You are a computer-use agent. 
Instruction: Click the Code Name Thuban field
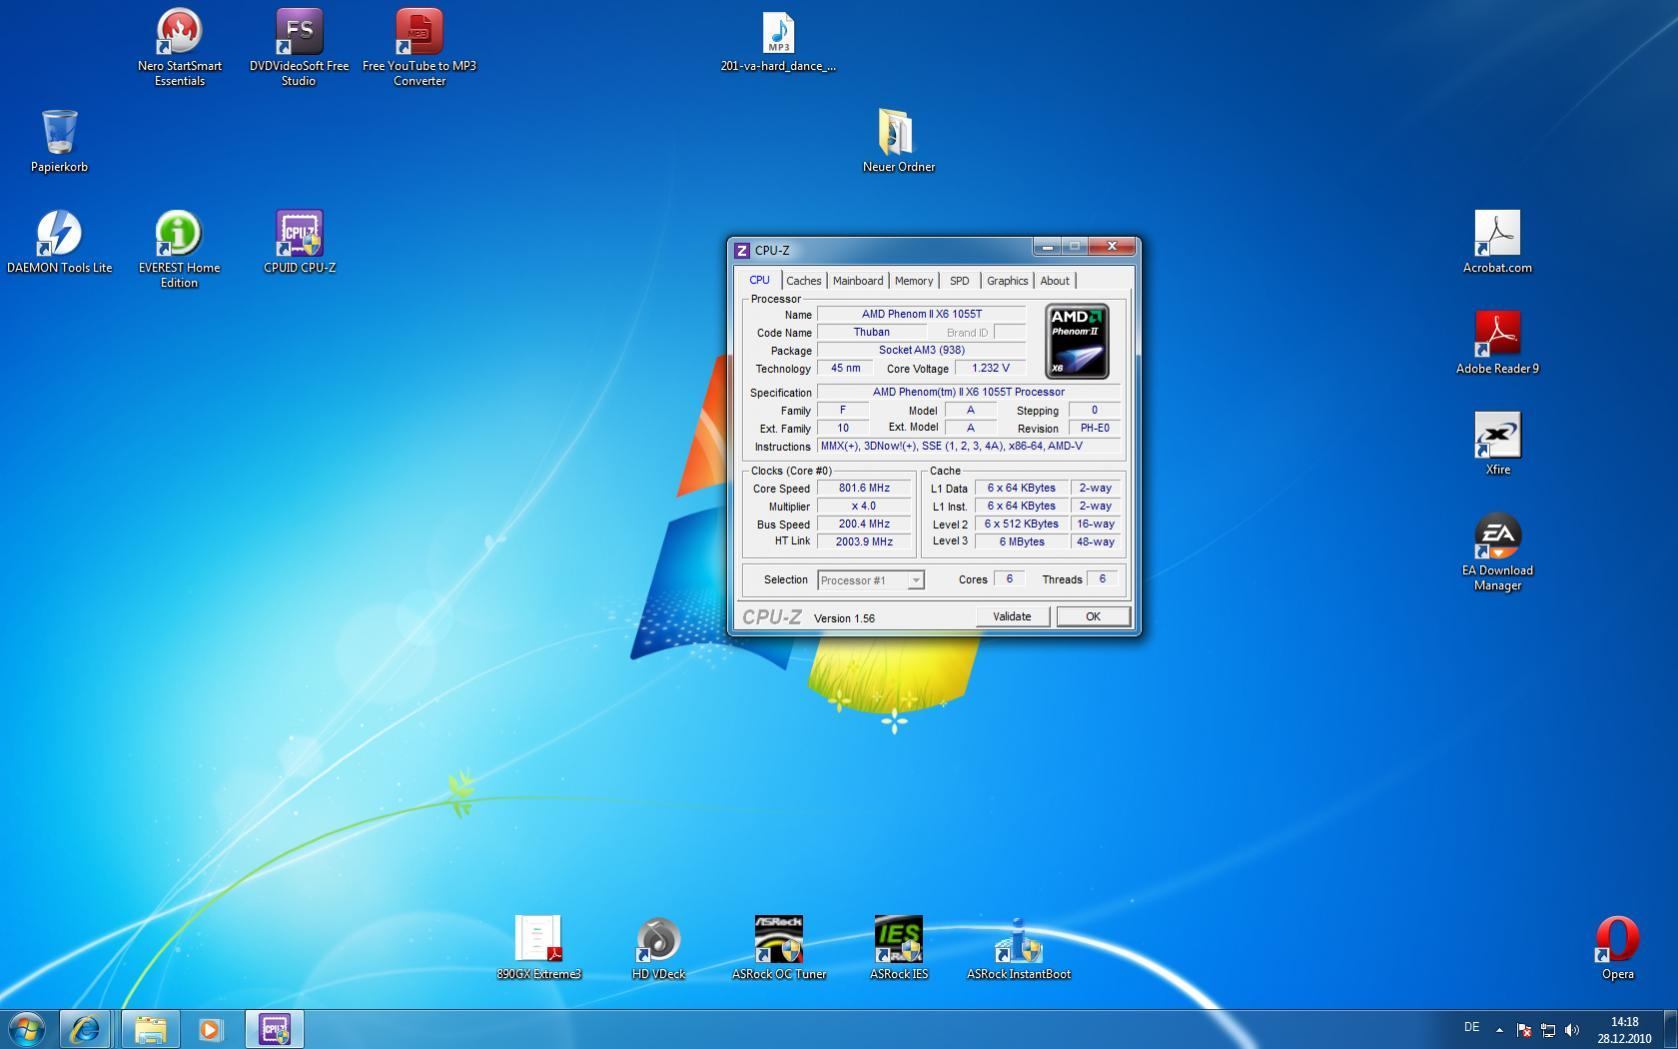coord(871,332)
